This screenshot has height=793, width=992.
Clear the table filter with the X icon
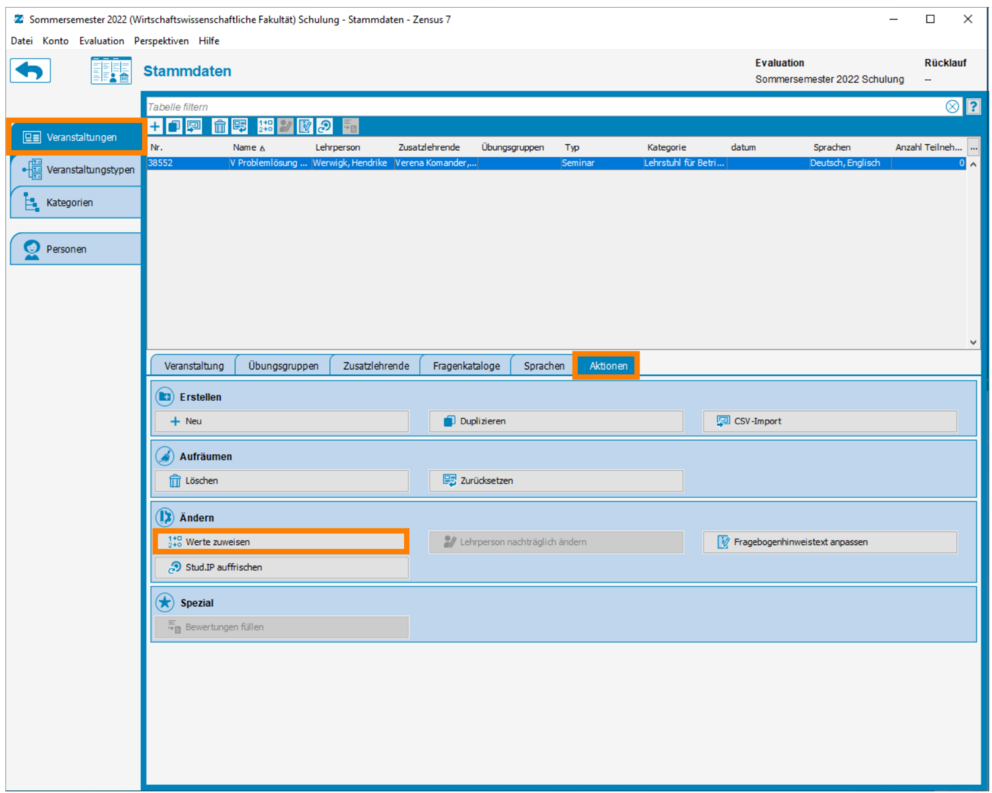click(952, 106)
